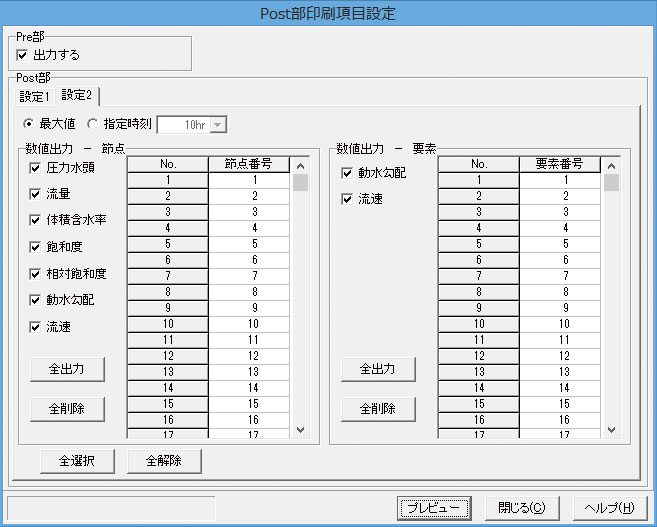Viewport: 657px width, 527px height.
Task: Click the 全解除 button
Action: tap(164, 461)
